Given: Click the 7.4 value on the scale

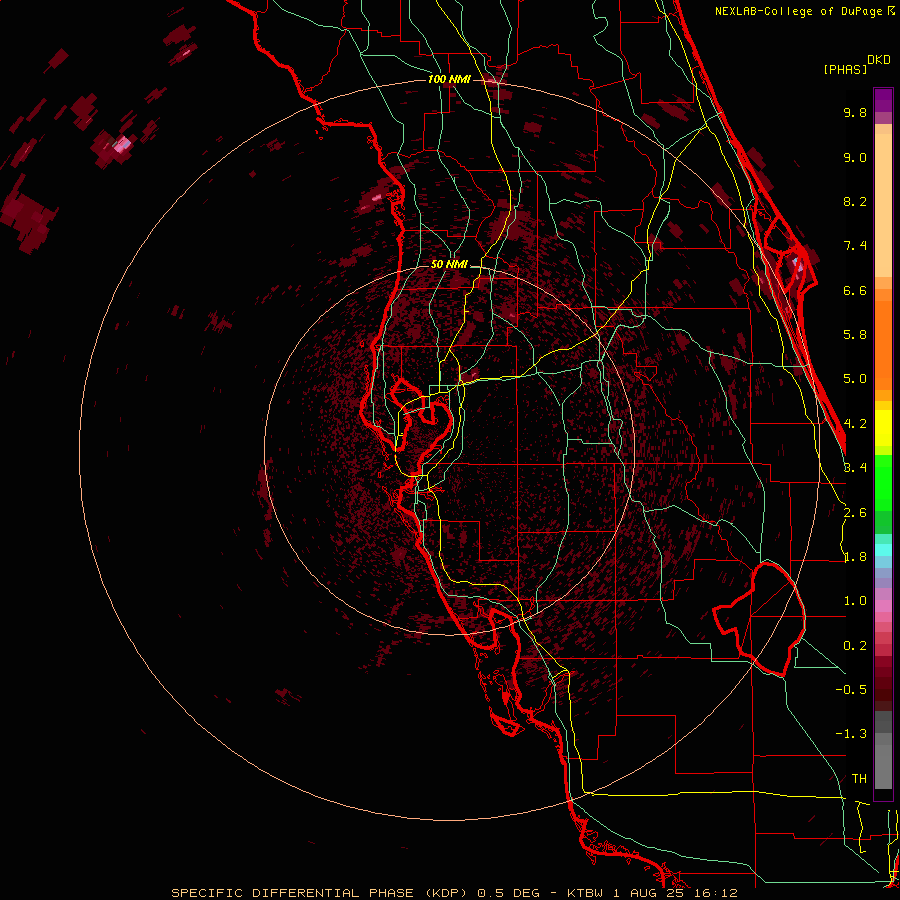Looking at the screenshot, I should coord(855,246).
